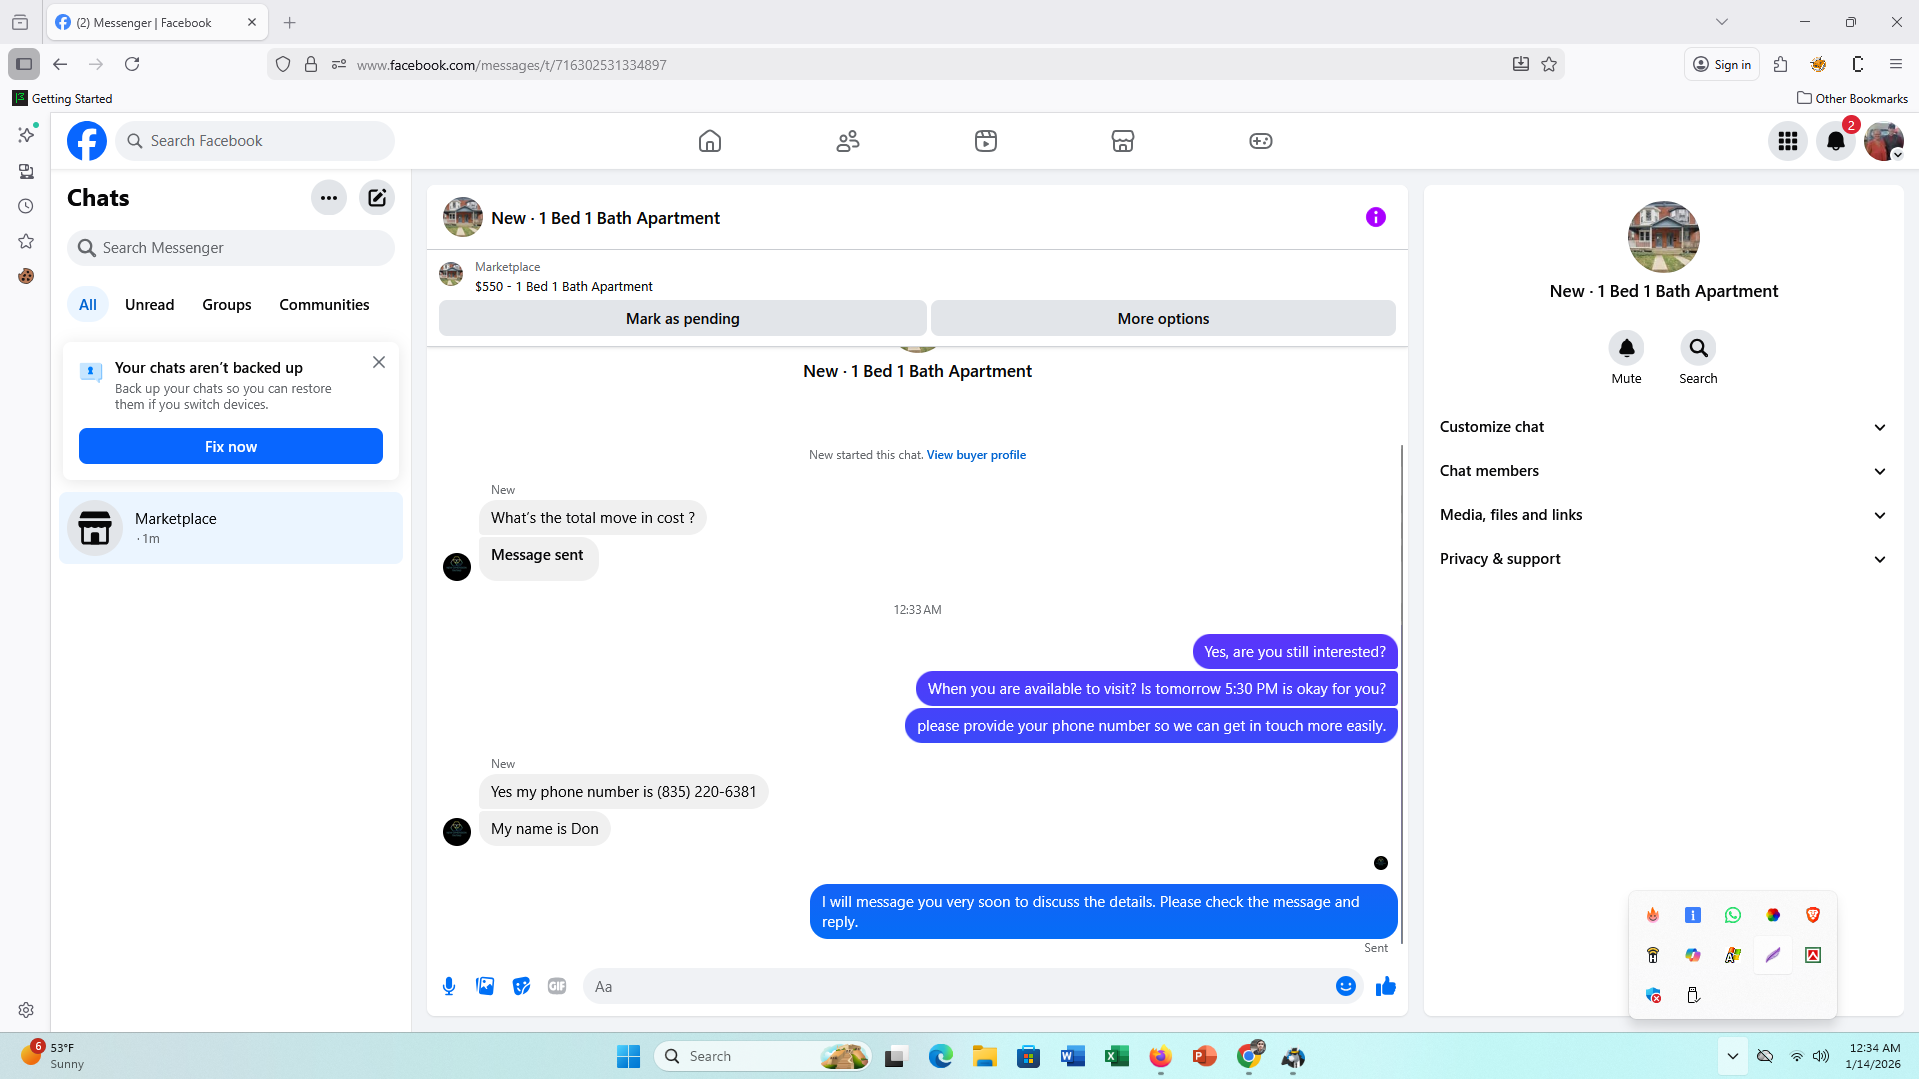The image size is (1919, 1079).
Task: Open Chats options three-dot menu
Action: point(329,198)
